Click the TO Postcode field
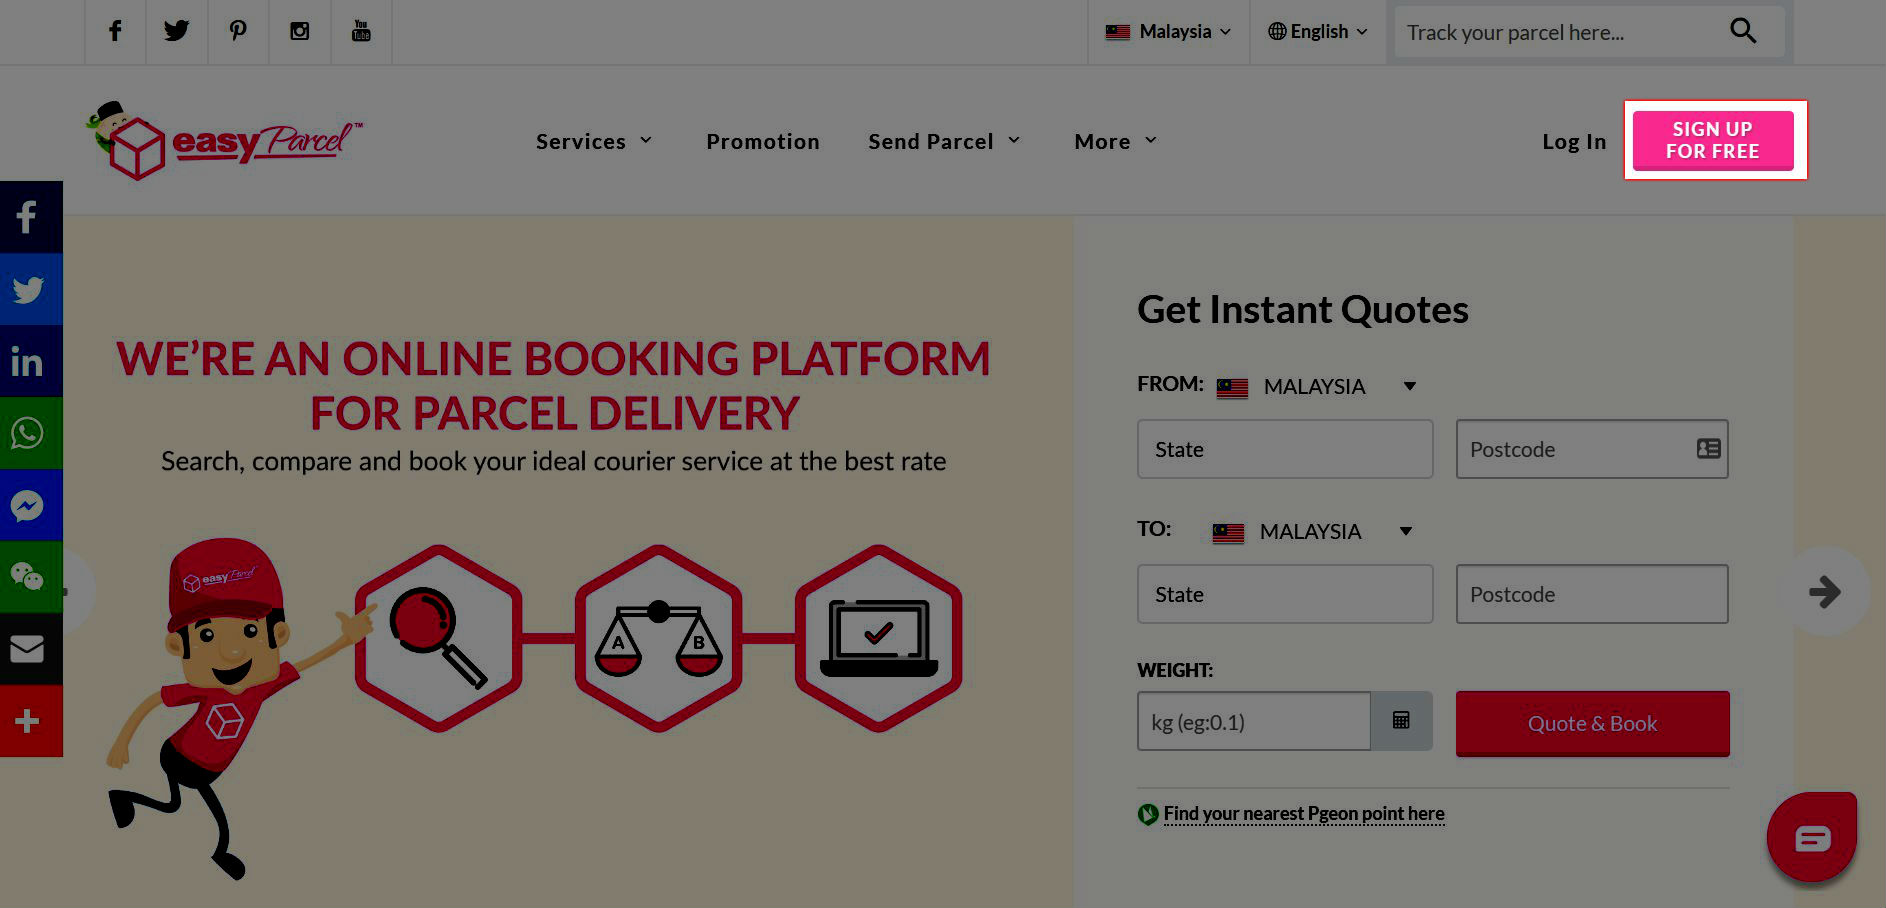 1592,594
